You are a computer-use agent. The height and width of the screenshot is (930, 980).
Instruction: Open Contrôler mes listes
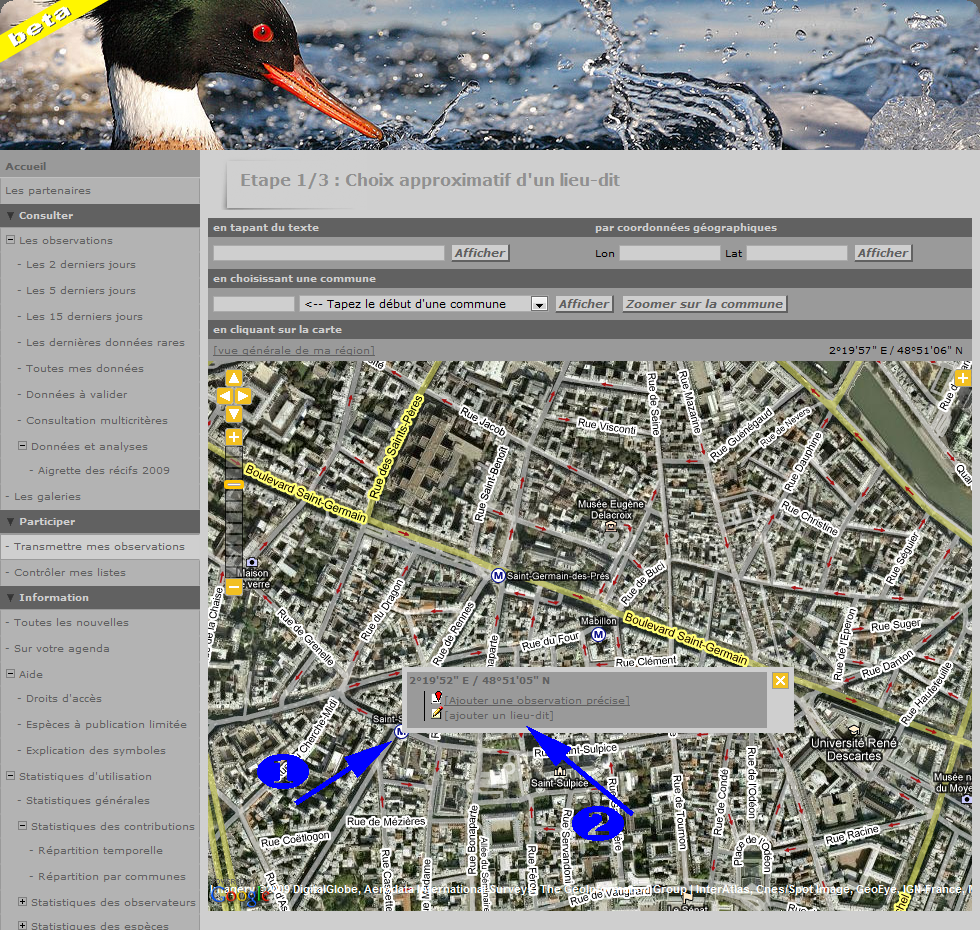70,572
